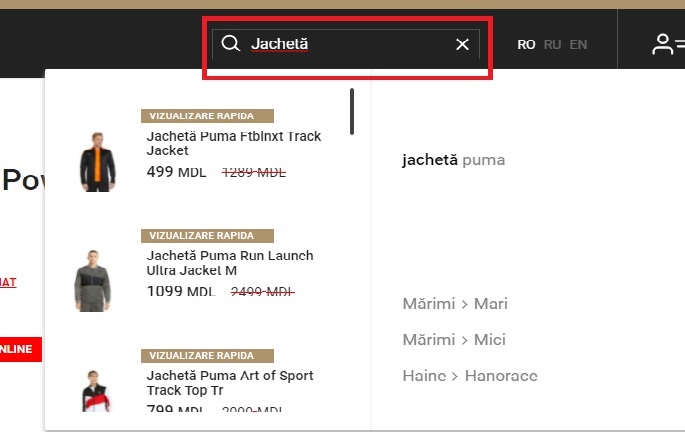This screenshot has width=685, height=432.
Task: Open quick view for Ftblnxt Track Jacket
Action: [207, 116]
